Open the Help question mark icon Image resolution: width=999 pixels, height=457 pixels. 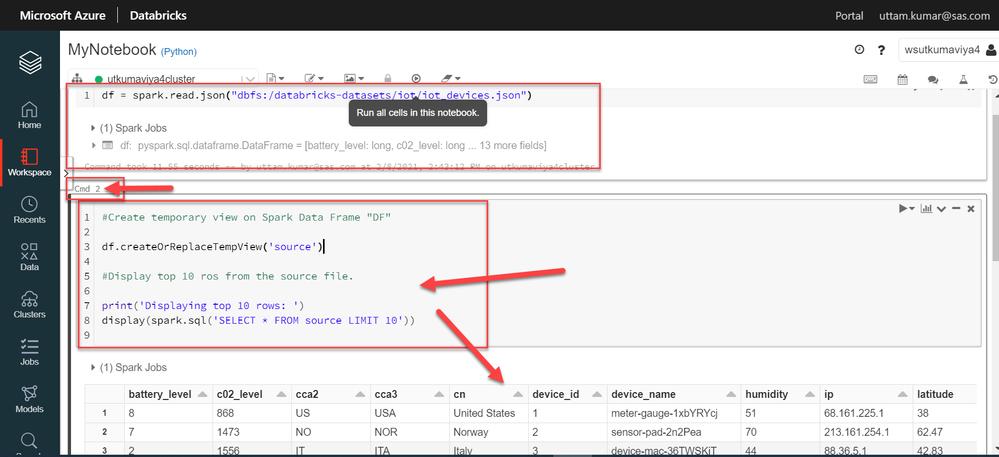(882, 50)
